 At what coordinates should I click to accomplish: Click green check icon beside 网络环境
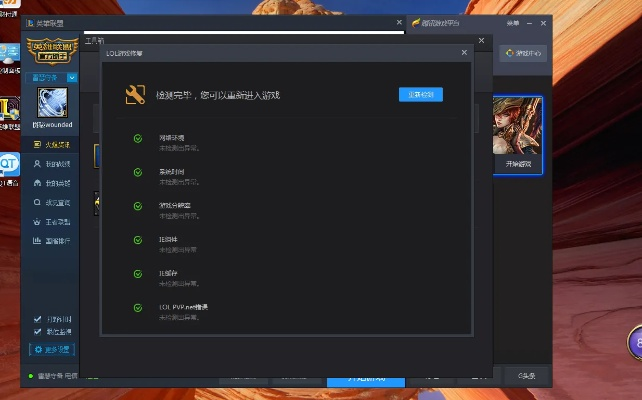(x=138, y=138)
